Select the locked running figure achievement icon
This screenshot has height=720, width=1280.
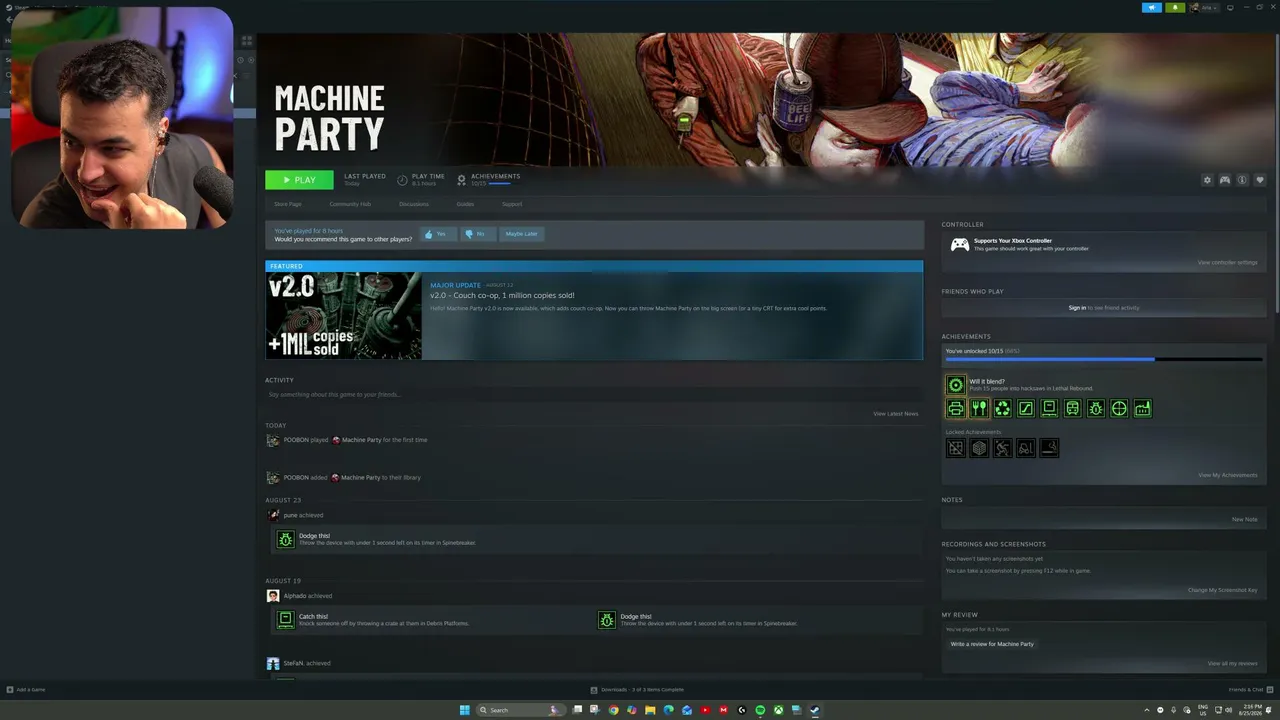click(1002, 448)
